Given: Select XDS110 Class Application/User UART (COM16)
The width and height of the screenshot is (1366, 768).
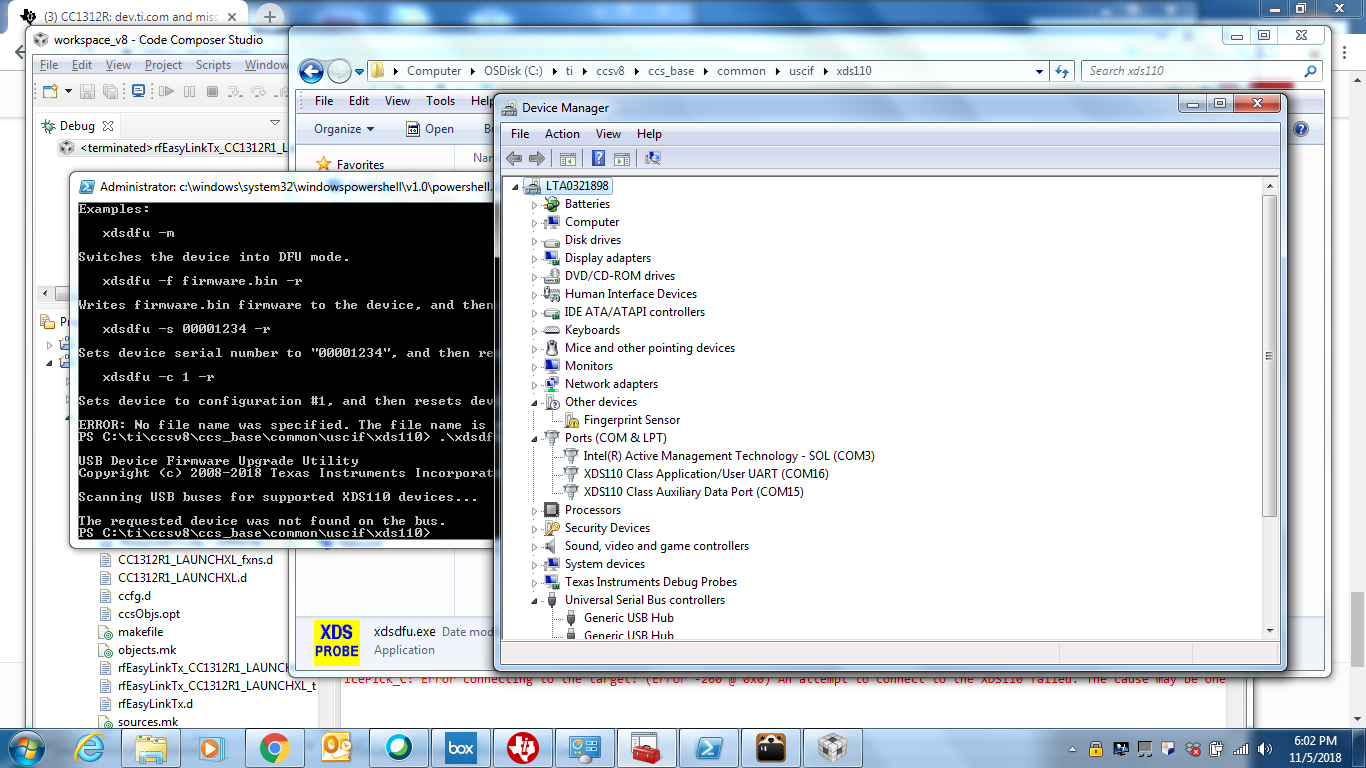Looking at the screenshot, I should [706, 475].
